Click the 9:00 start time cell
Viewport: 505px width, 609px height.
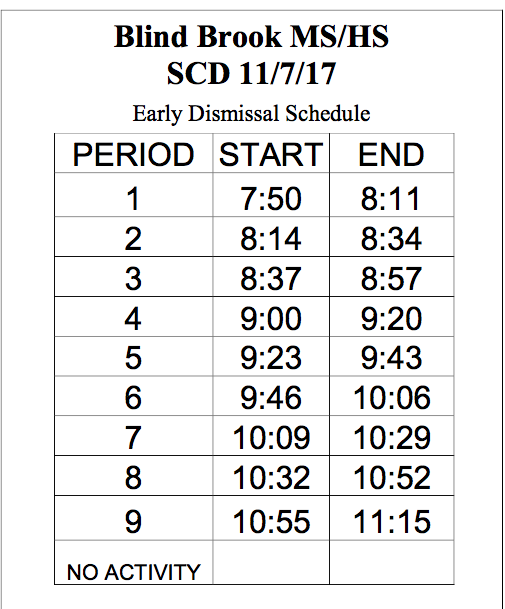tap(271, 318)
